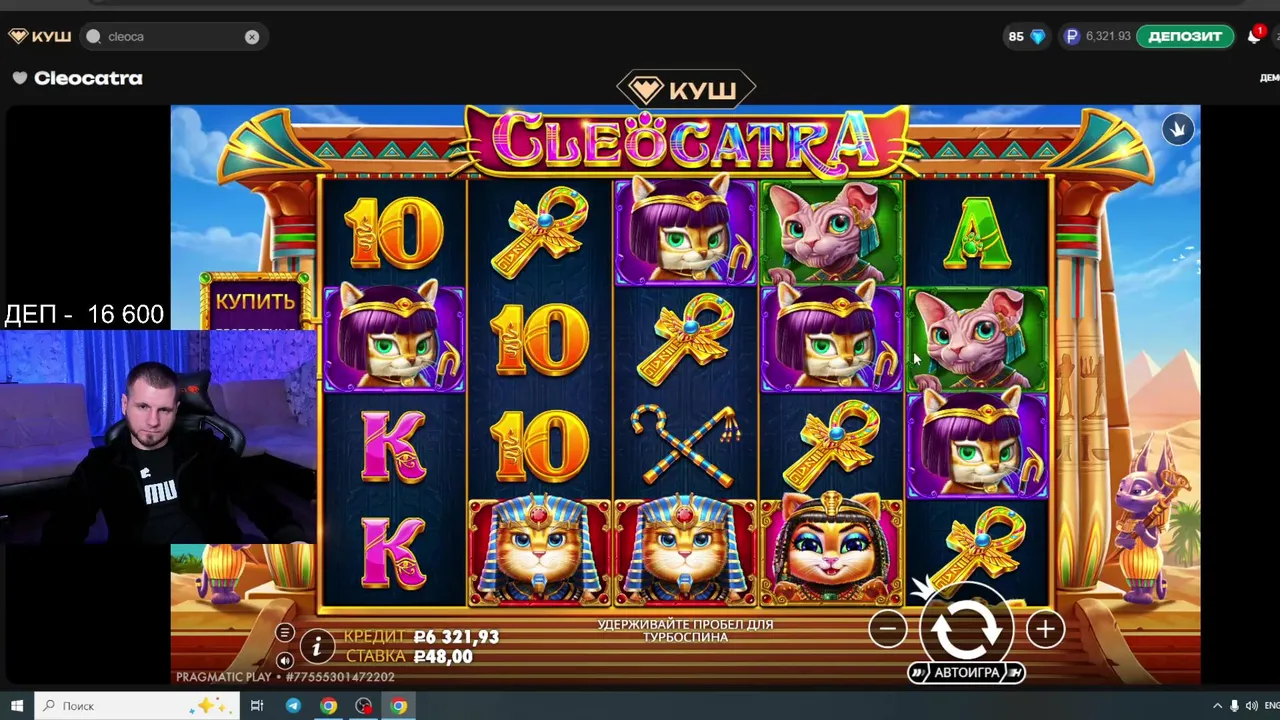Mute the game sound speaker icon

tap(285, 660)
